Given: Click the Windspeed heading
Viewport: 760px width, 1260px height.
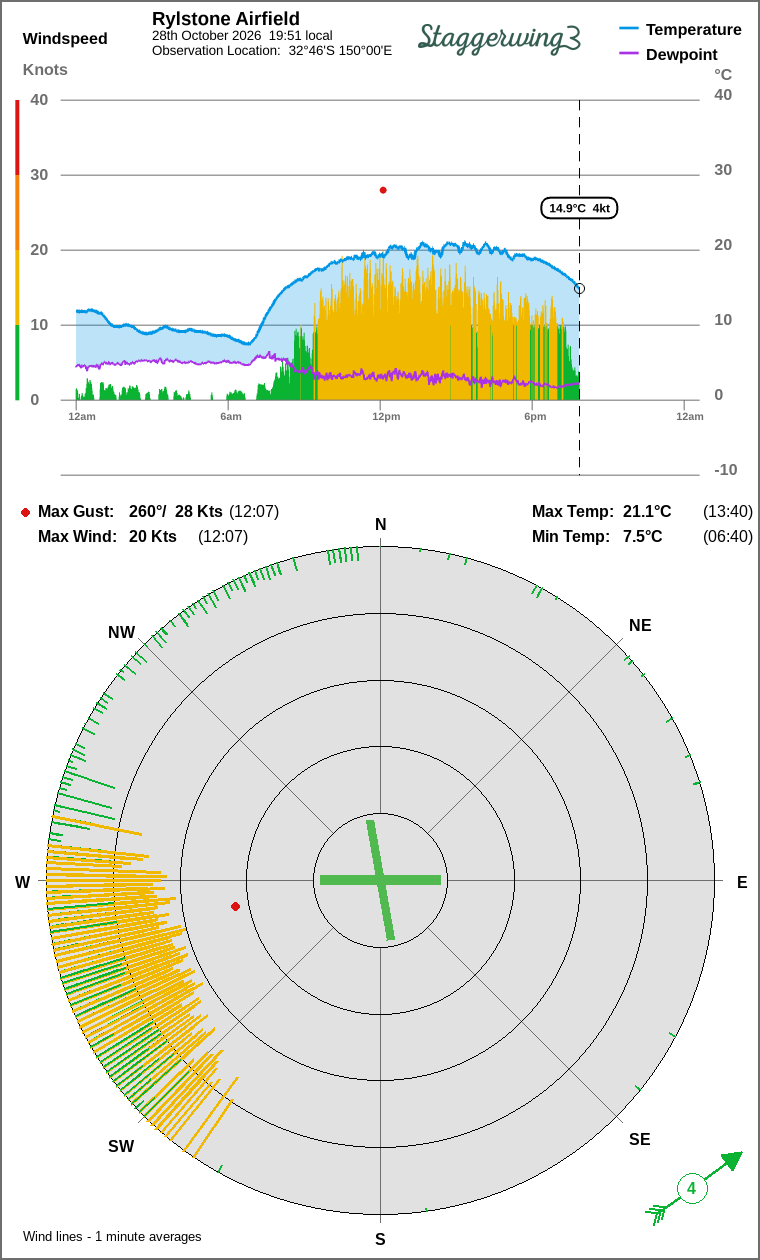Looking at the screenshot, I should [65, 39].
